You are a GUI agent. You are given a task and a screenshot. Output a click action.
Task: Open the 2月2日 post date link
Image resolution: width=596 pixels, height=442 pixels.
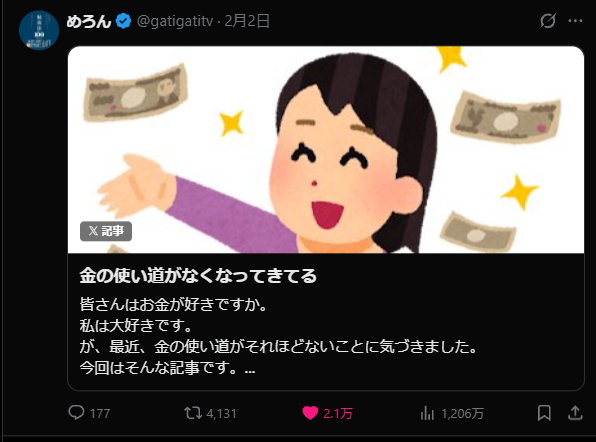point(247,21)
